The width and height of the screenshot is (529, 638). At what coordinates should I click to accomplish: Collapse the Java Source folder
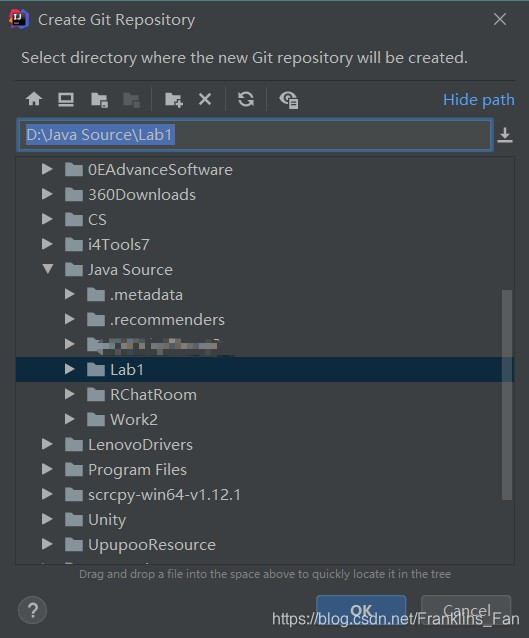(x=48, y=269)
